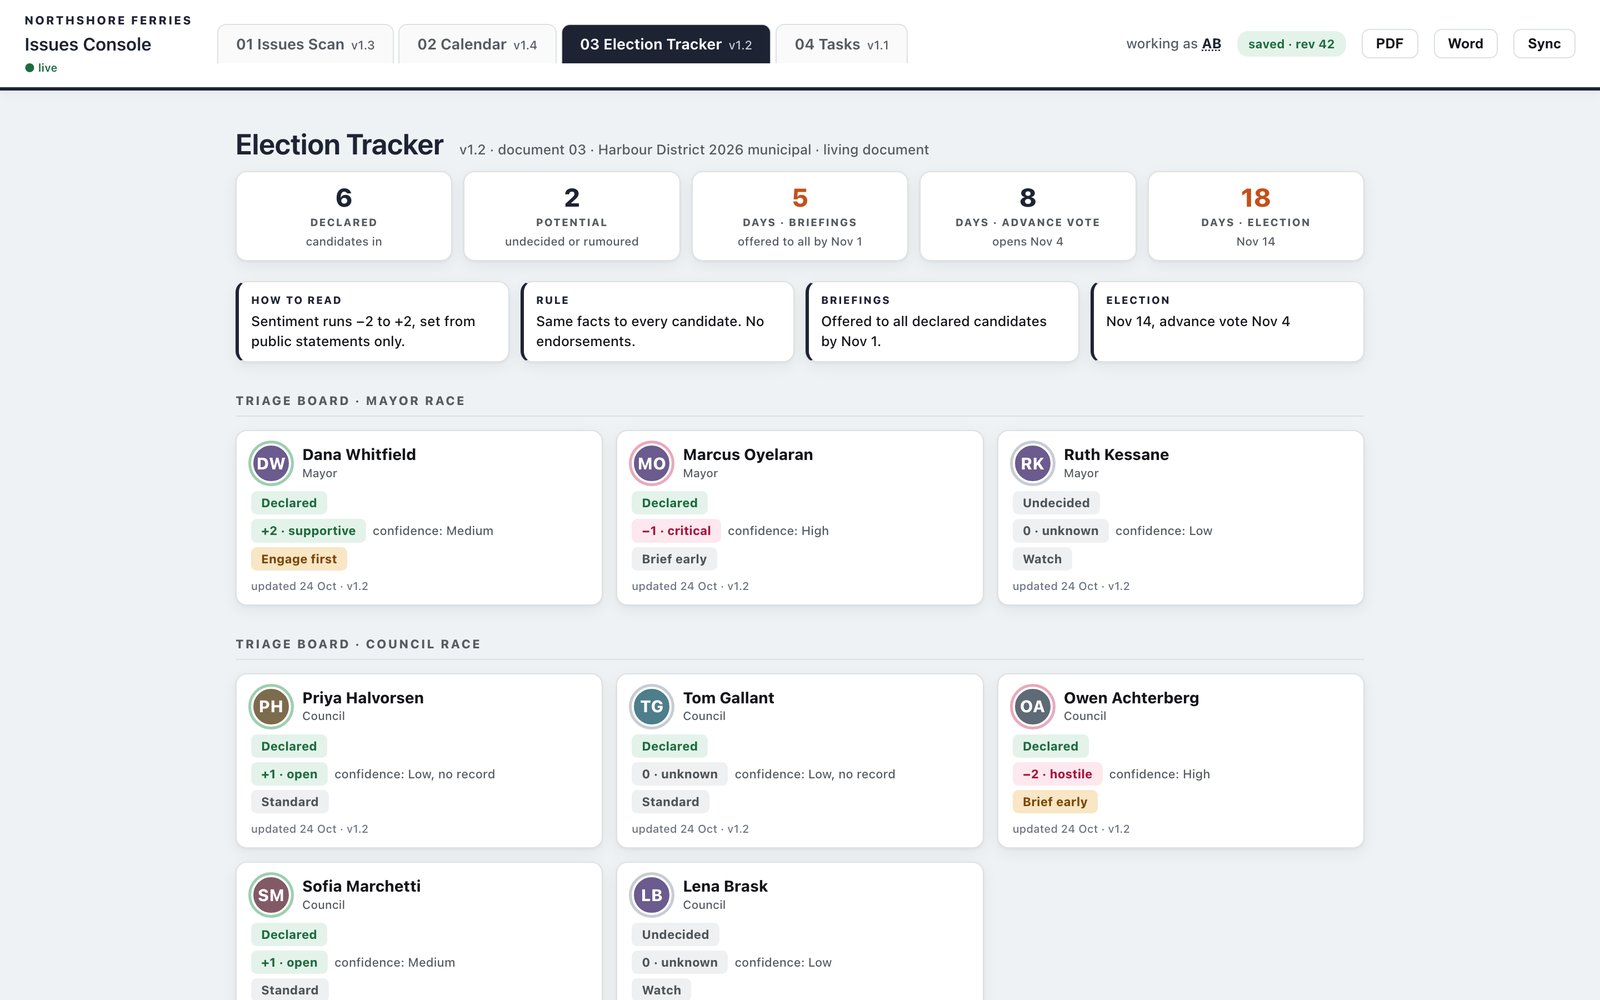Click Marcus Oyelaran's −1 critical tag
Image resolution: width=1600 pixels, height=1000 pixels.
[676, 531]
